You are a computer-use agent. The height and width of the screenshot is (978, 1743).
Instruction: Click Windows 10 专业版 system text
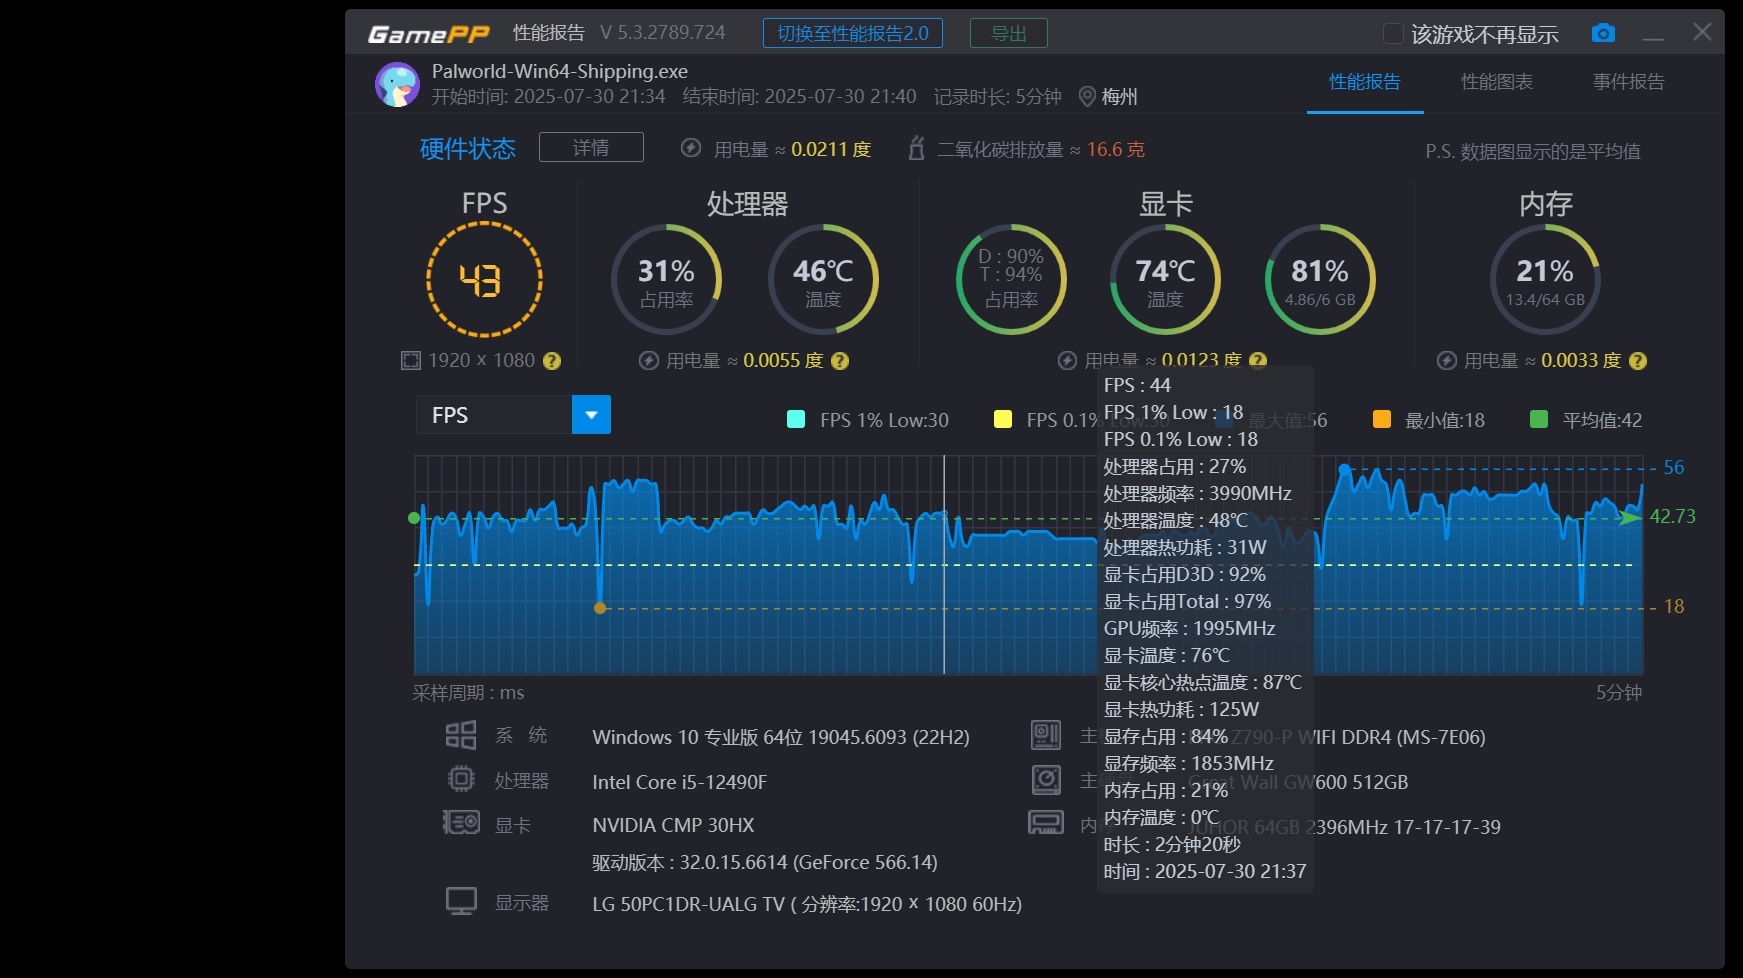tap(781, 737)
